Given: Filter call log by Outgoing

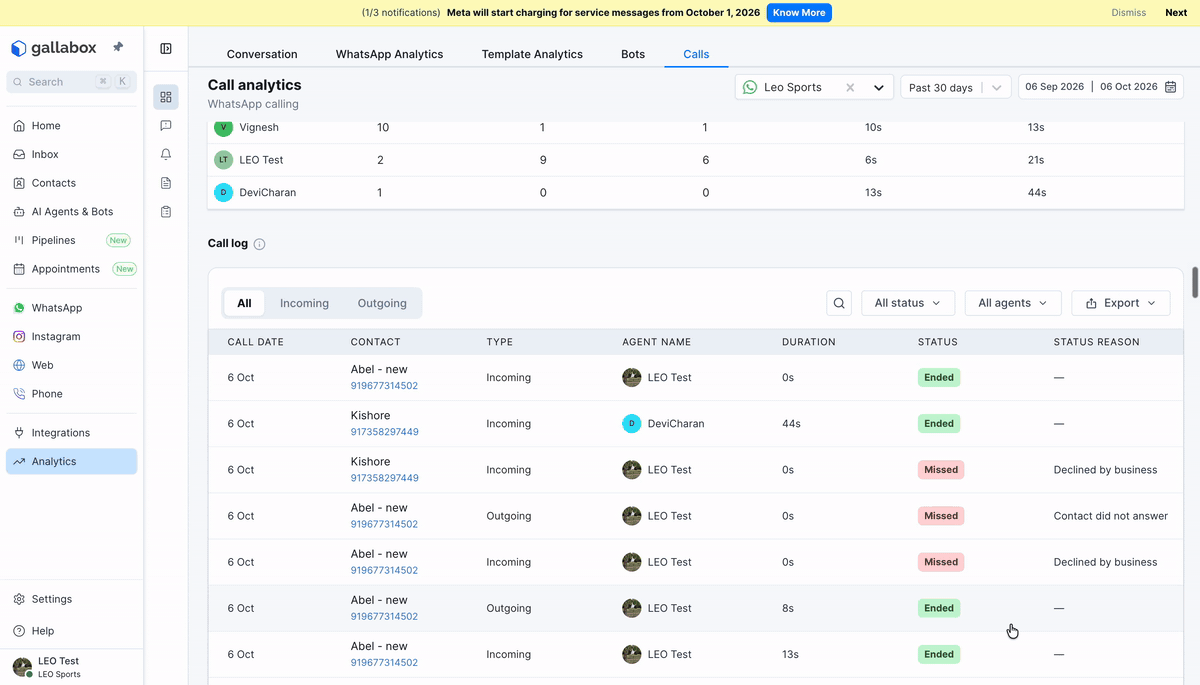Looking at the screenshot, I should tap(382, 303).
